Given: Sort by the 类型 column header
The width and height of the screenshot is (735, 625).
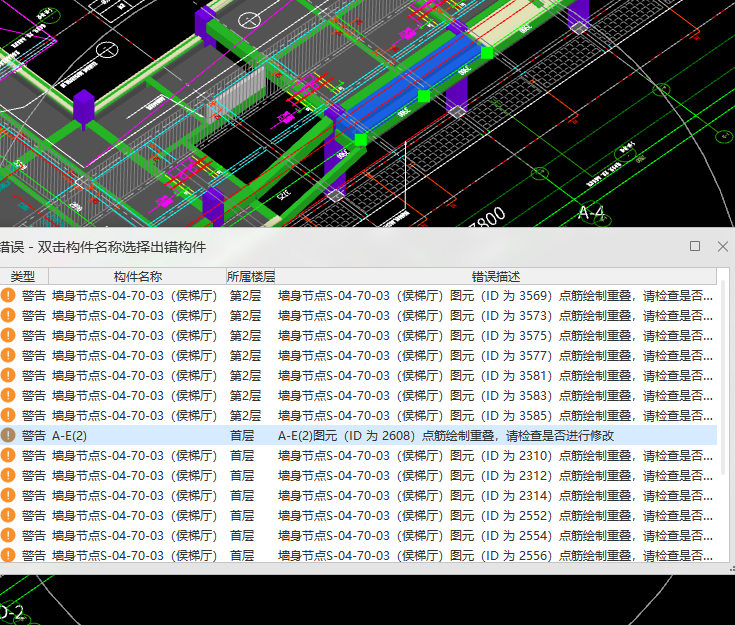Looking at the screenshot, I should click(x=23, y=276).
